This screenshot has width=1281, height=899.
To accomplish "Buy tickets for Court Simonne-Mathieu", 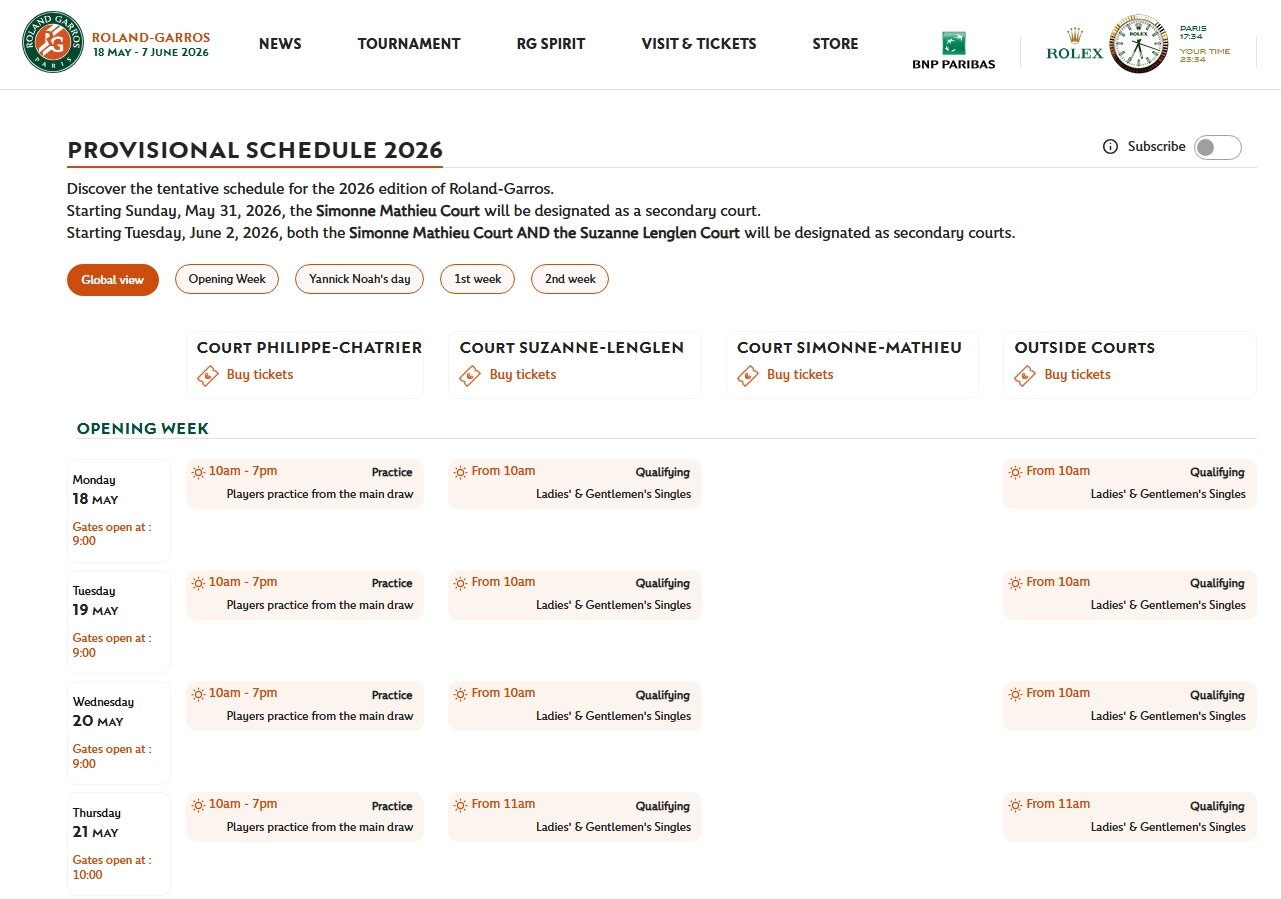I will [x=800, y=375].
